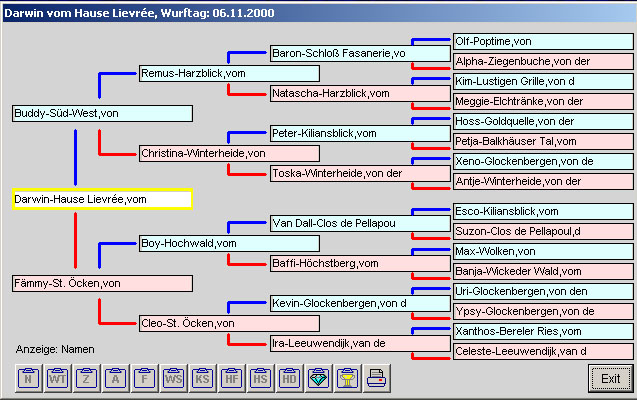Print the pedigree with printer icon

coord(377,379)
